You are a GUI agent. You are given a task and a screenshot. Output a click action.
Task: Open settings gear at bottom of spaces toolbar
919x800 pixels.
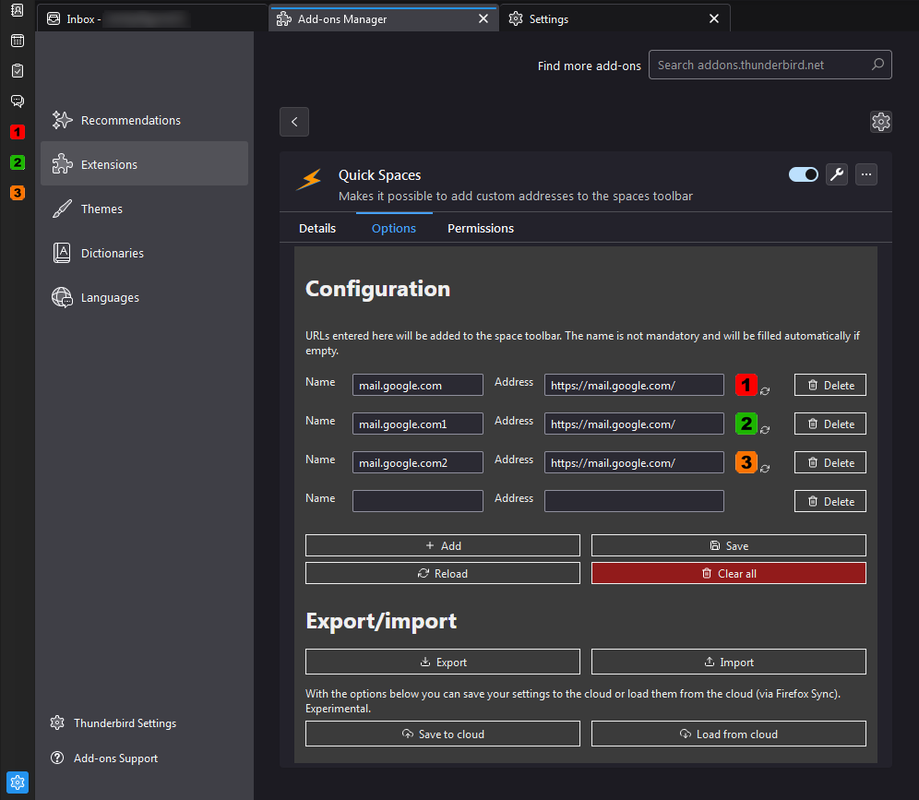point(17,782)
